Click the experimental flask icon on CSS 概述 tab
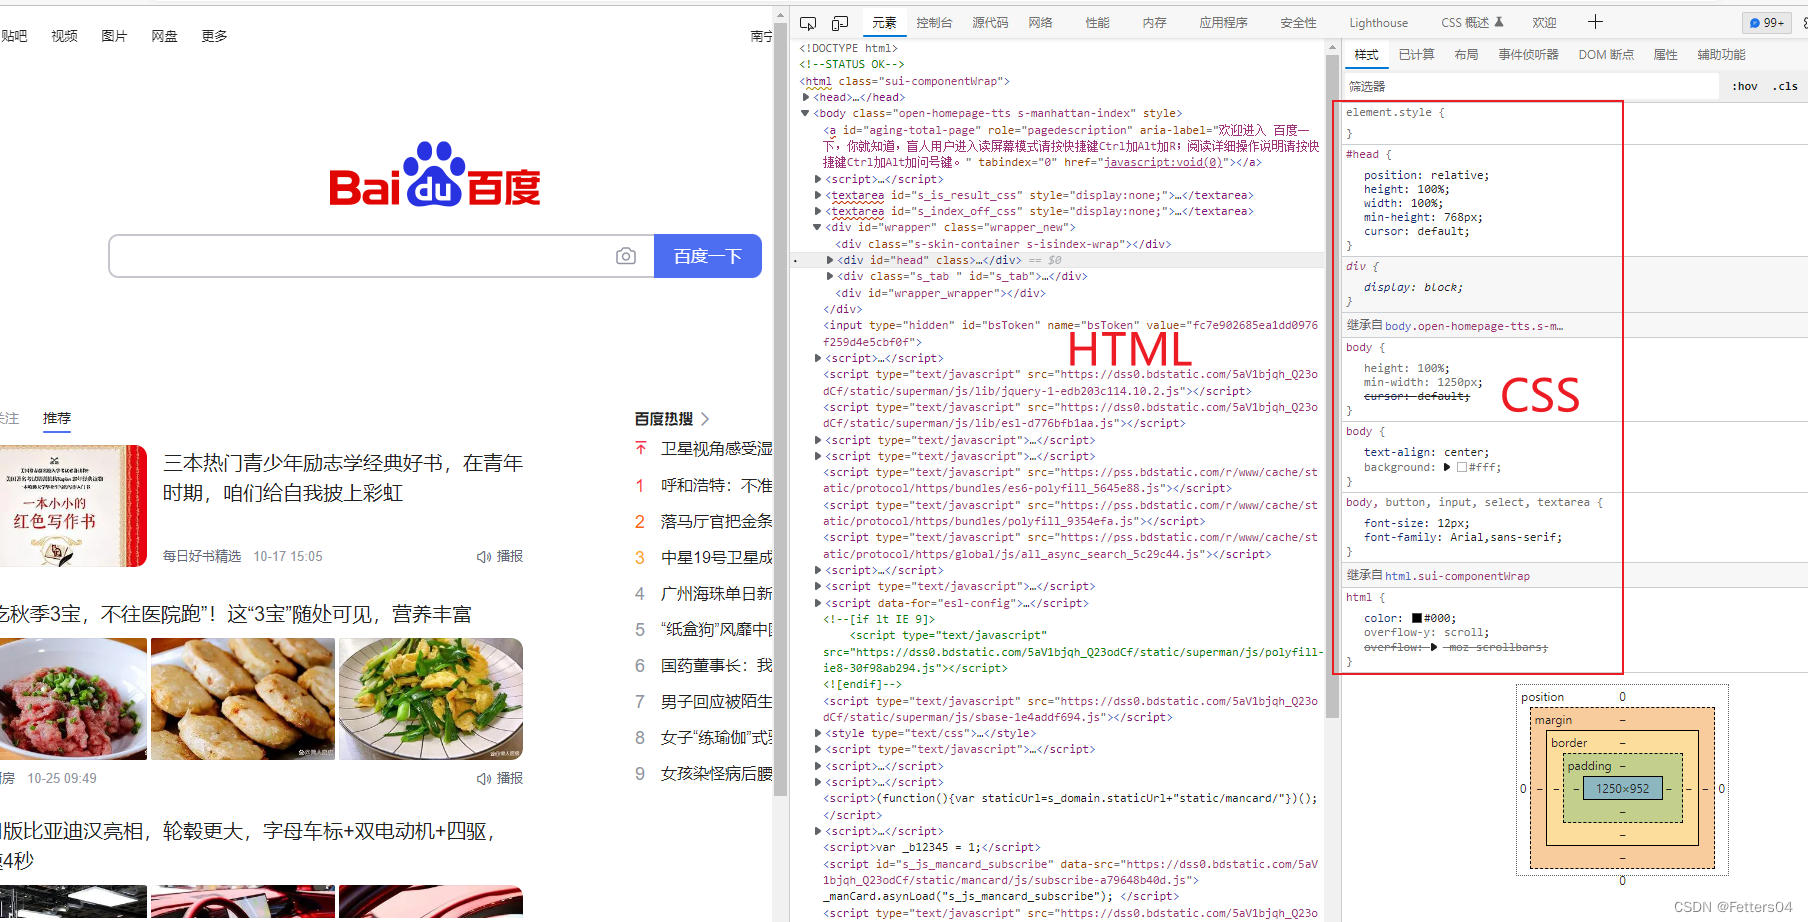1808x922 pixels. [1499, 21]
